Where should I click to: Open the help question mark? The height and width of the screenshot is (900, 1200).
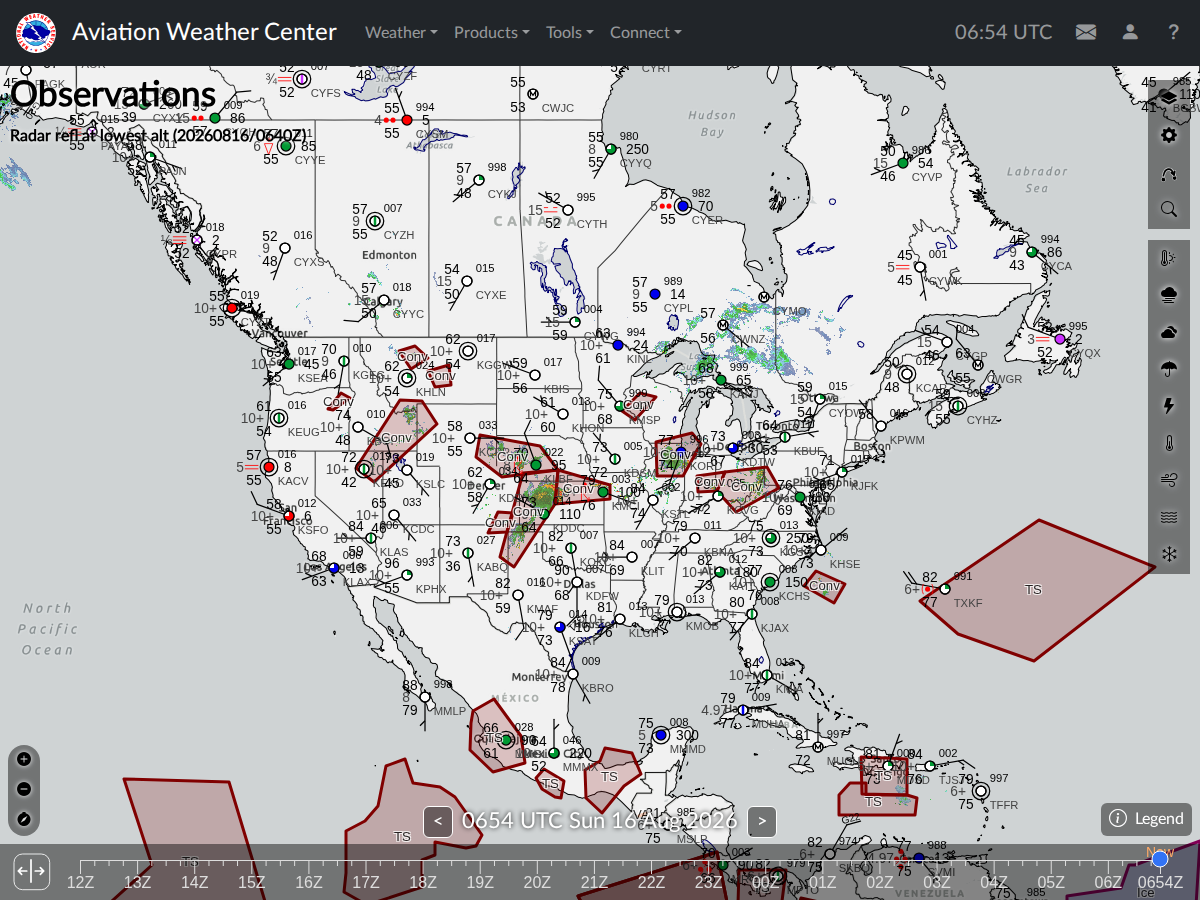click(x=1173, y=32)
